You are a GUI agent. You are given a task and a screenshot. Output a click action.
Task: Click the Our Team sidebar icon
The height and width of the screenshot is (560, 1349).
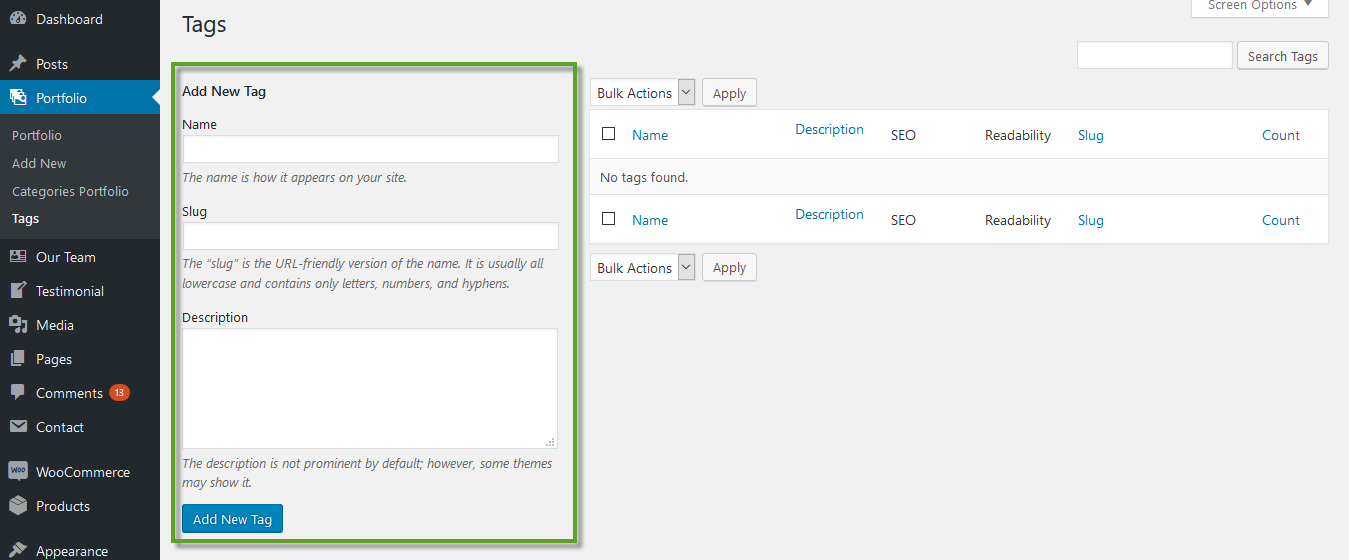point(18,257)
